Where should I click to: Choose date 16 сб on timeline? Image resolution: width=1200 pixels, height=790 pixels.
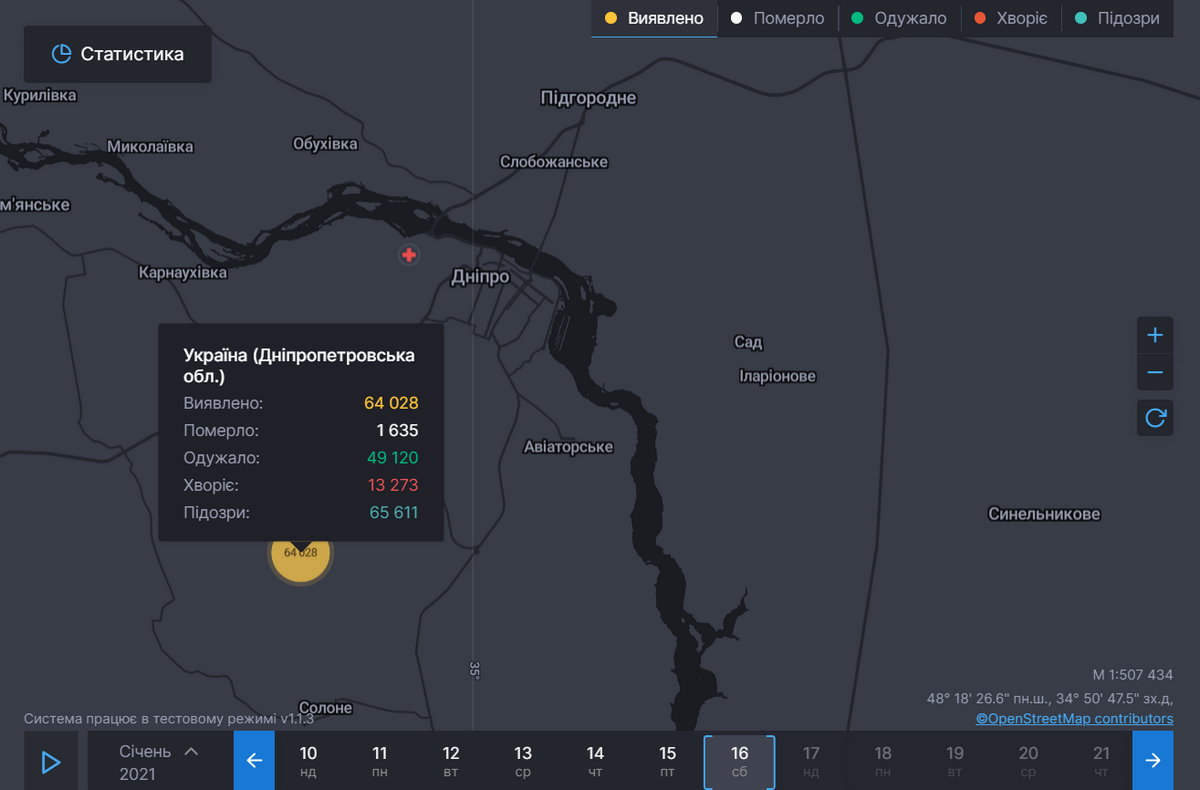coord(739,761)
